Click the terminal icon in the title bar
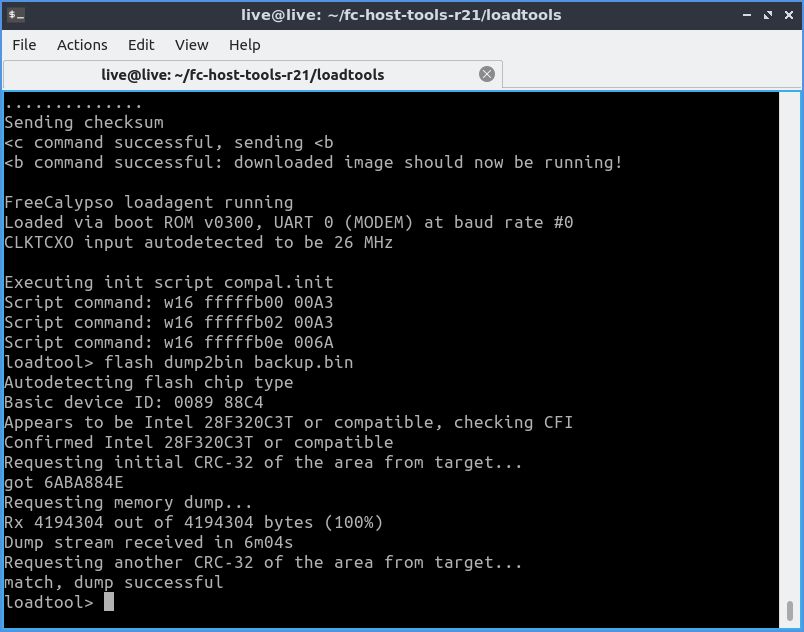 14,15
